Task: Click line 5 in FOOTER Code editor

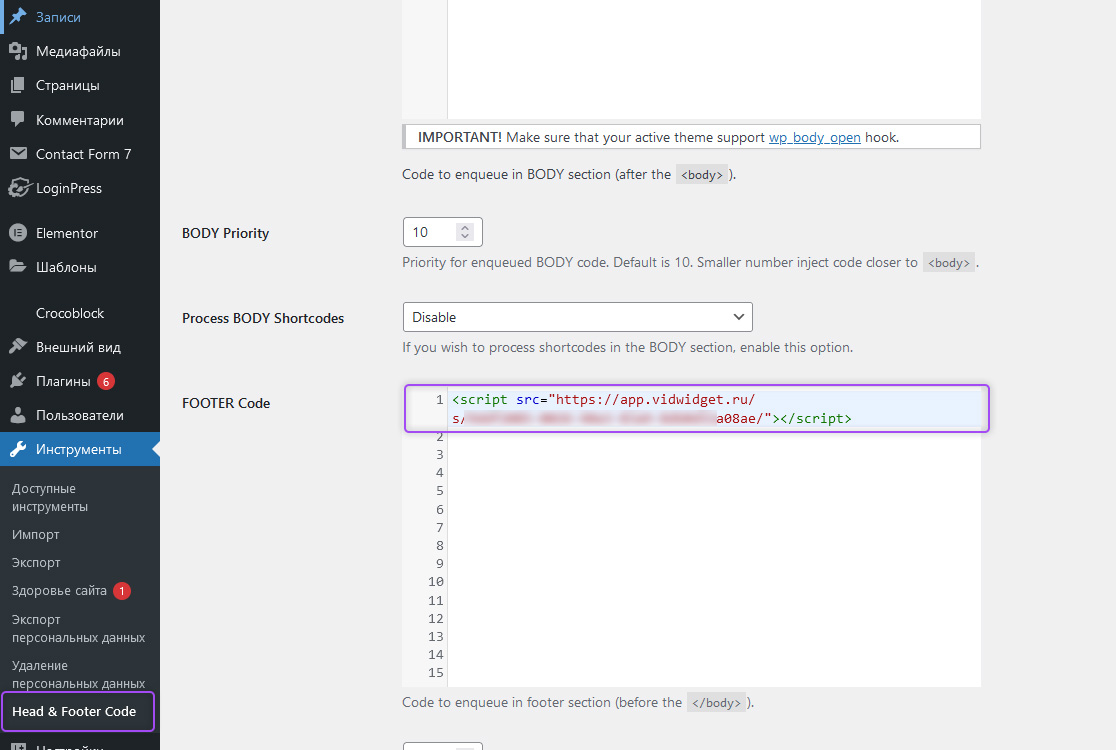Action: coord(714,491)
